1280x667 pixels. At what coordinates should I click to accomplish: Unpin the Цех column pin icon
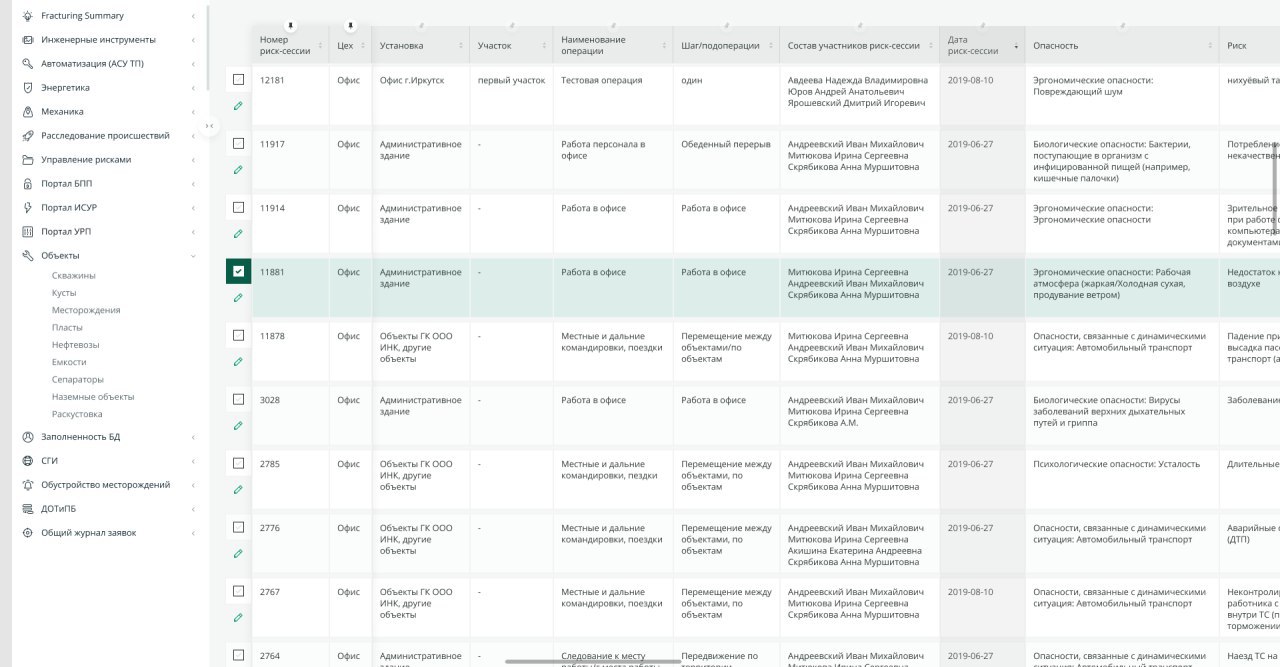click(350, 26)
